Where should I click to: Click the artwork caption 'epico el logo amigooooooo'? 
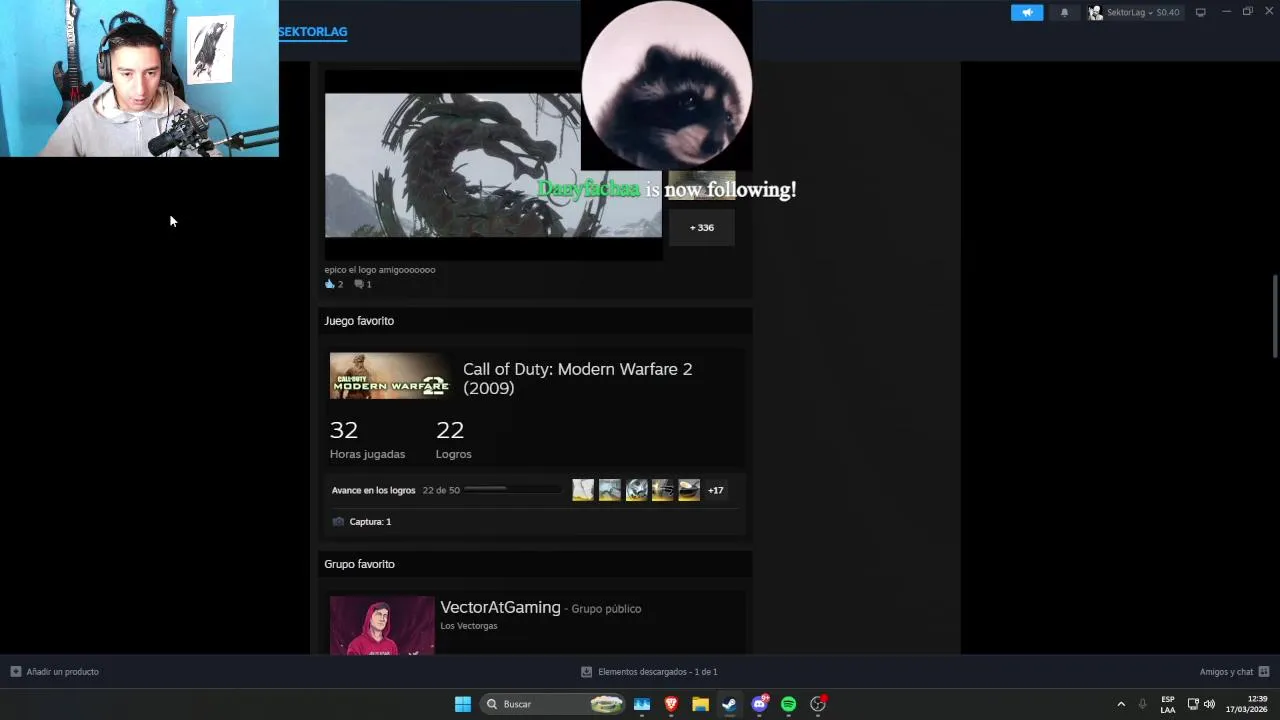point(380,270)
